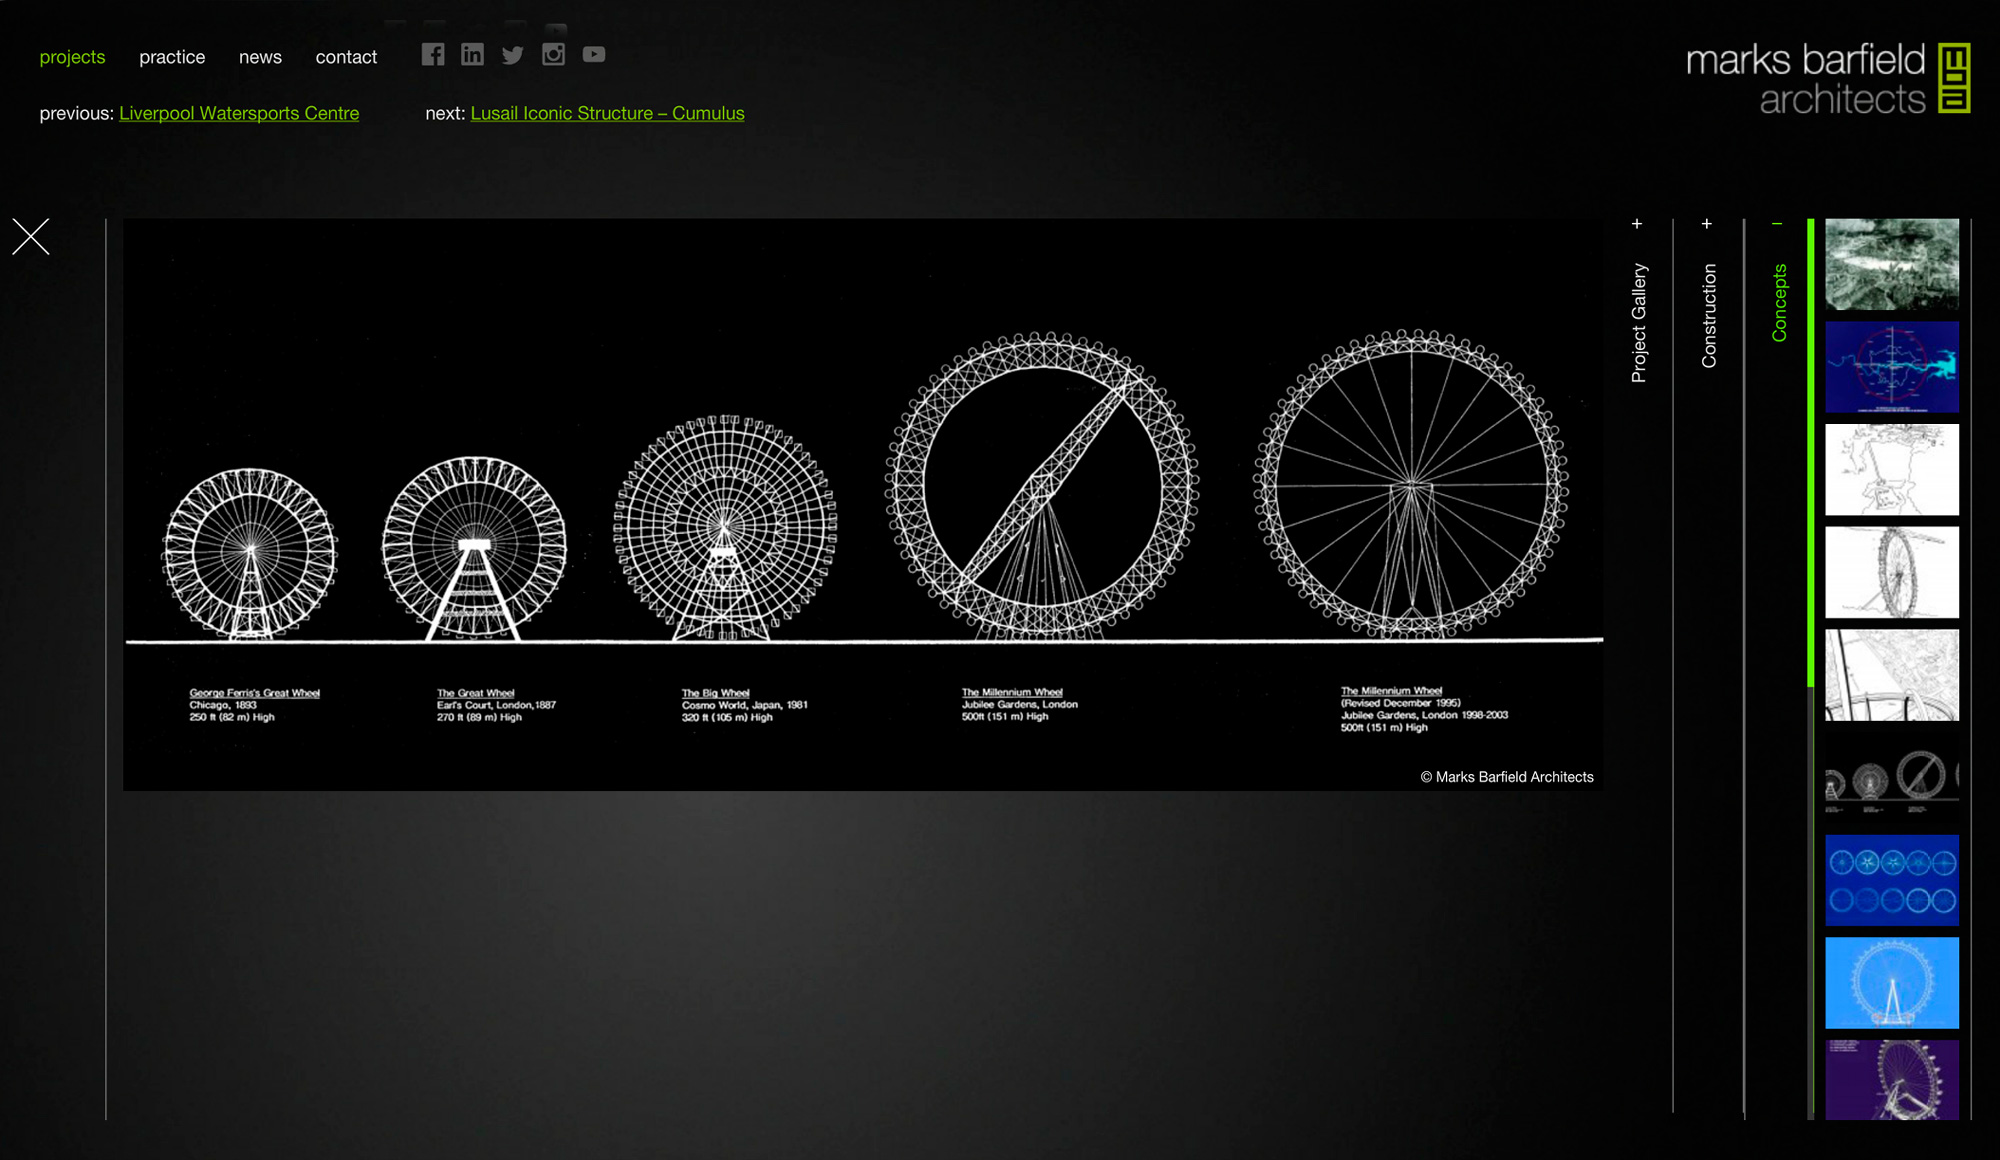Collapse Concepts section with minus icon
Screen dimensions: 2000x1160
tap(1777, 224)
